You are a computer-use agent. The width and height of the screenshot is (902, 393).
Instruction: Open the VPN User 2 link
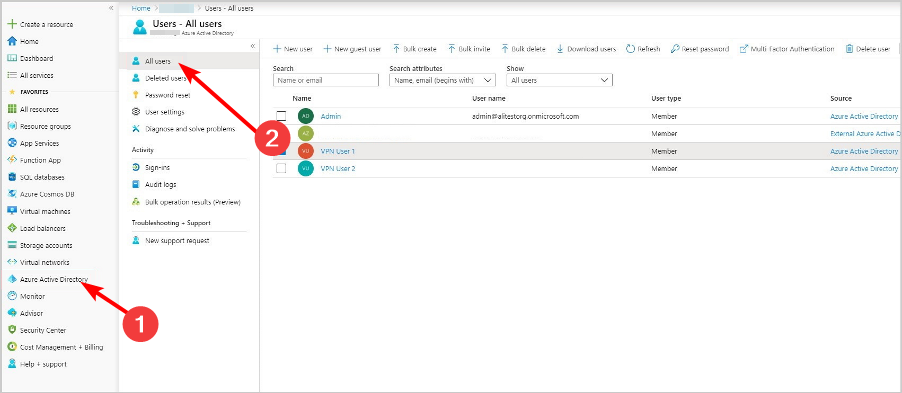[x=338, y=169]
